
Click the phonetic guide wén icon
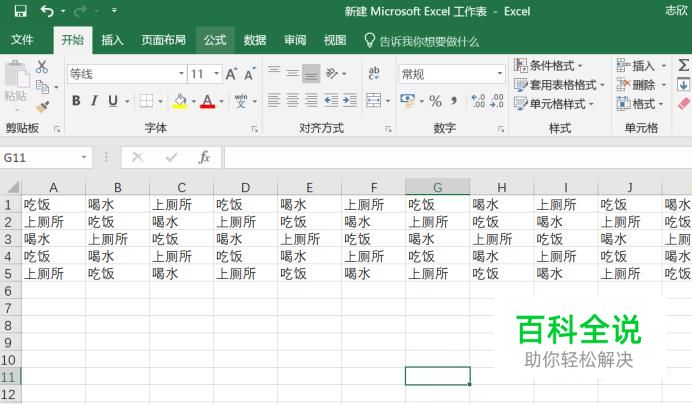point(241,101)
